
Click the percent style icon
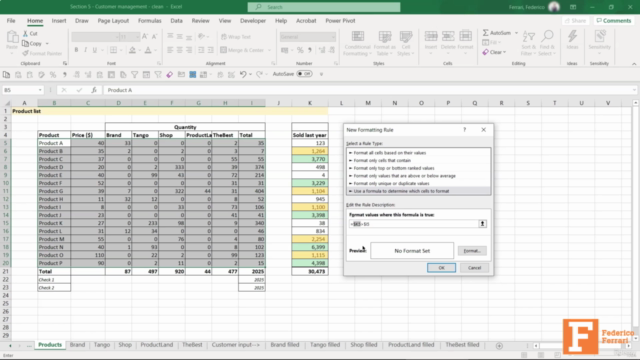pos(300,50)
